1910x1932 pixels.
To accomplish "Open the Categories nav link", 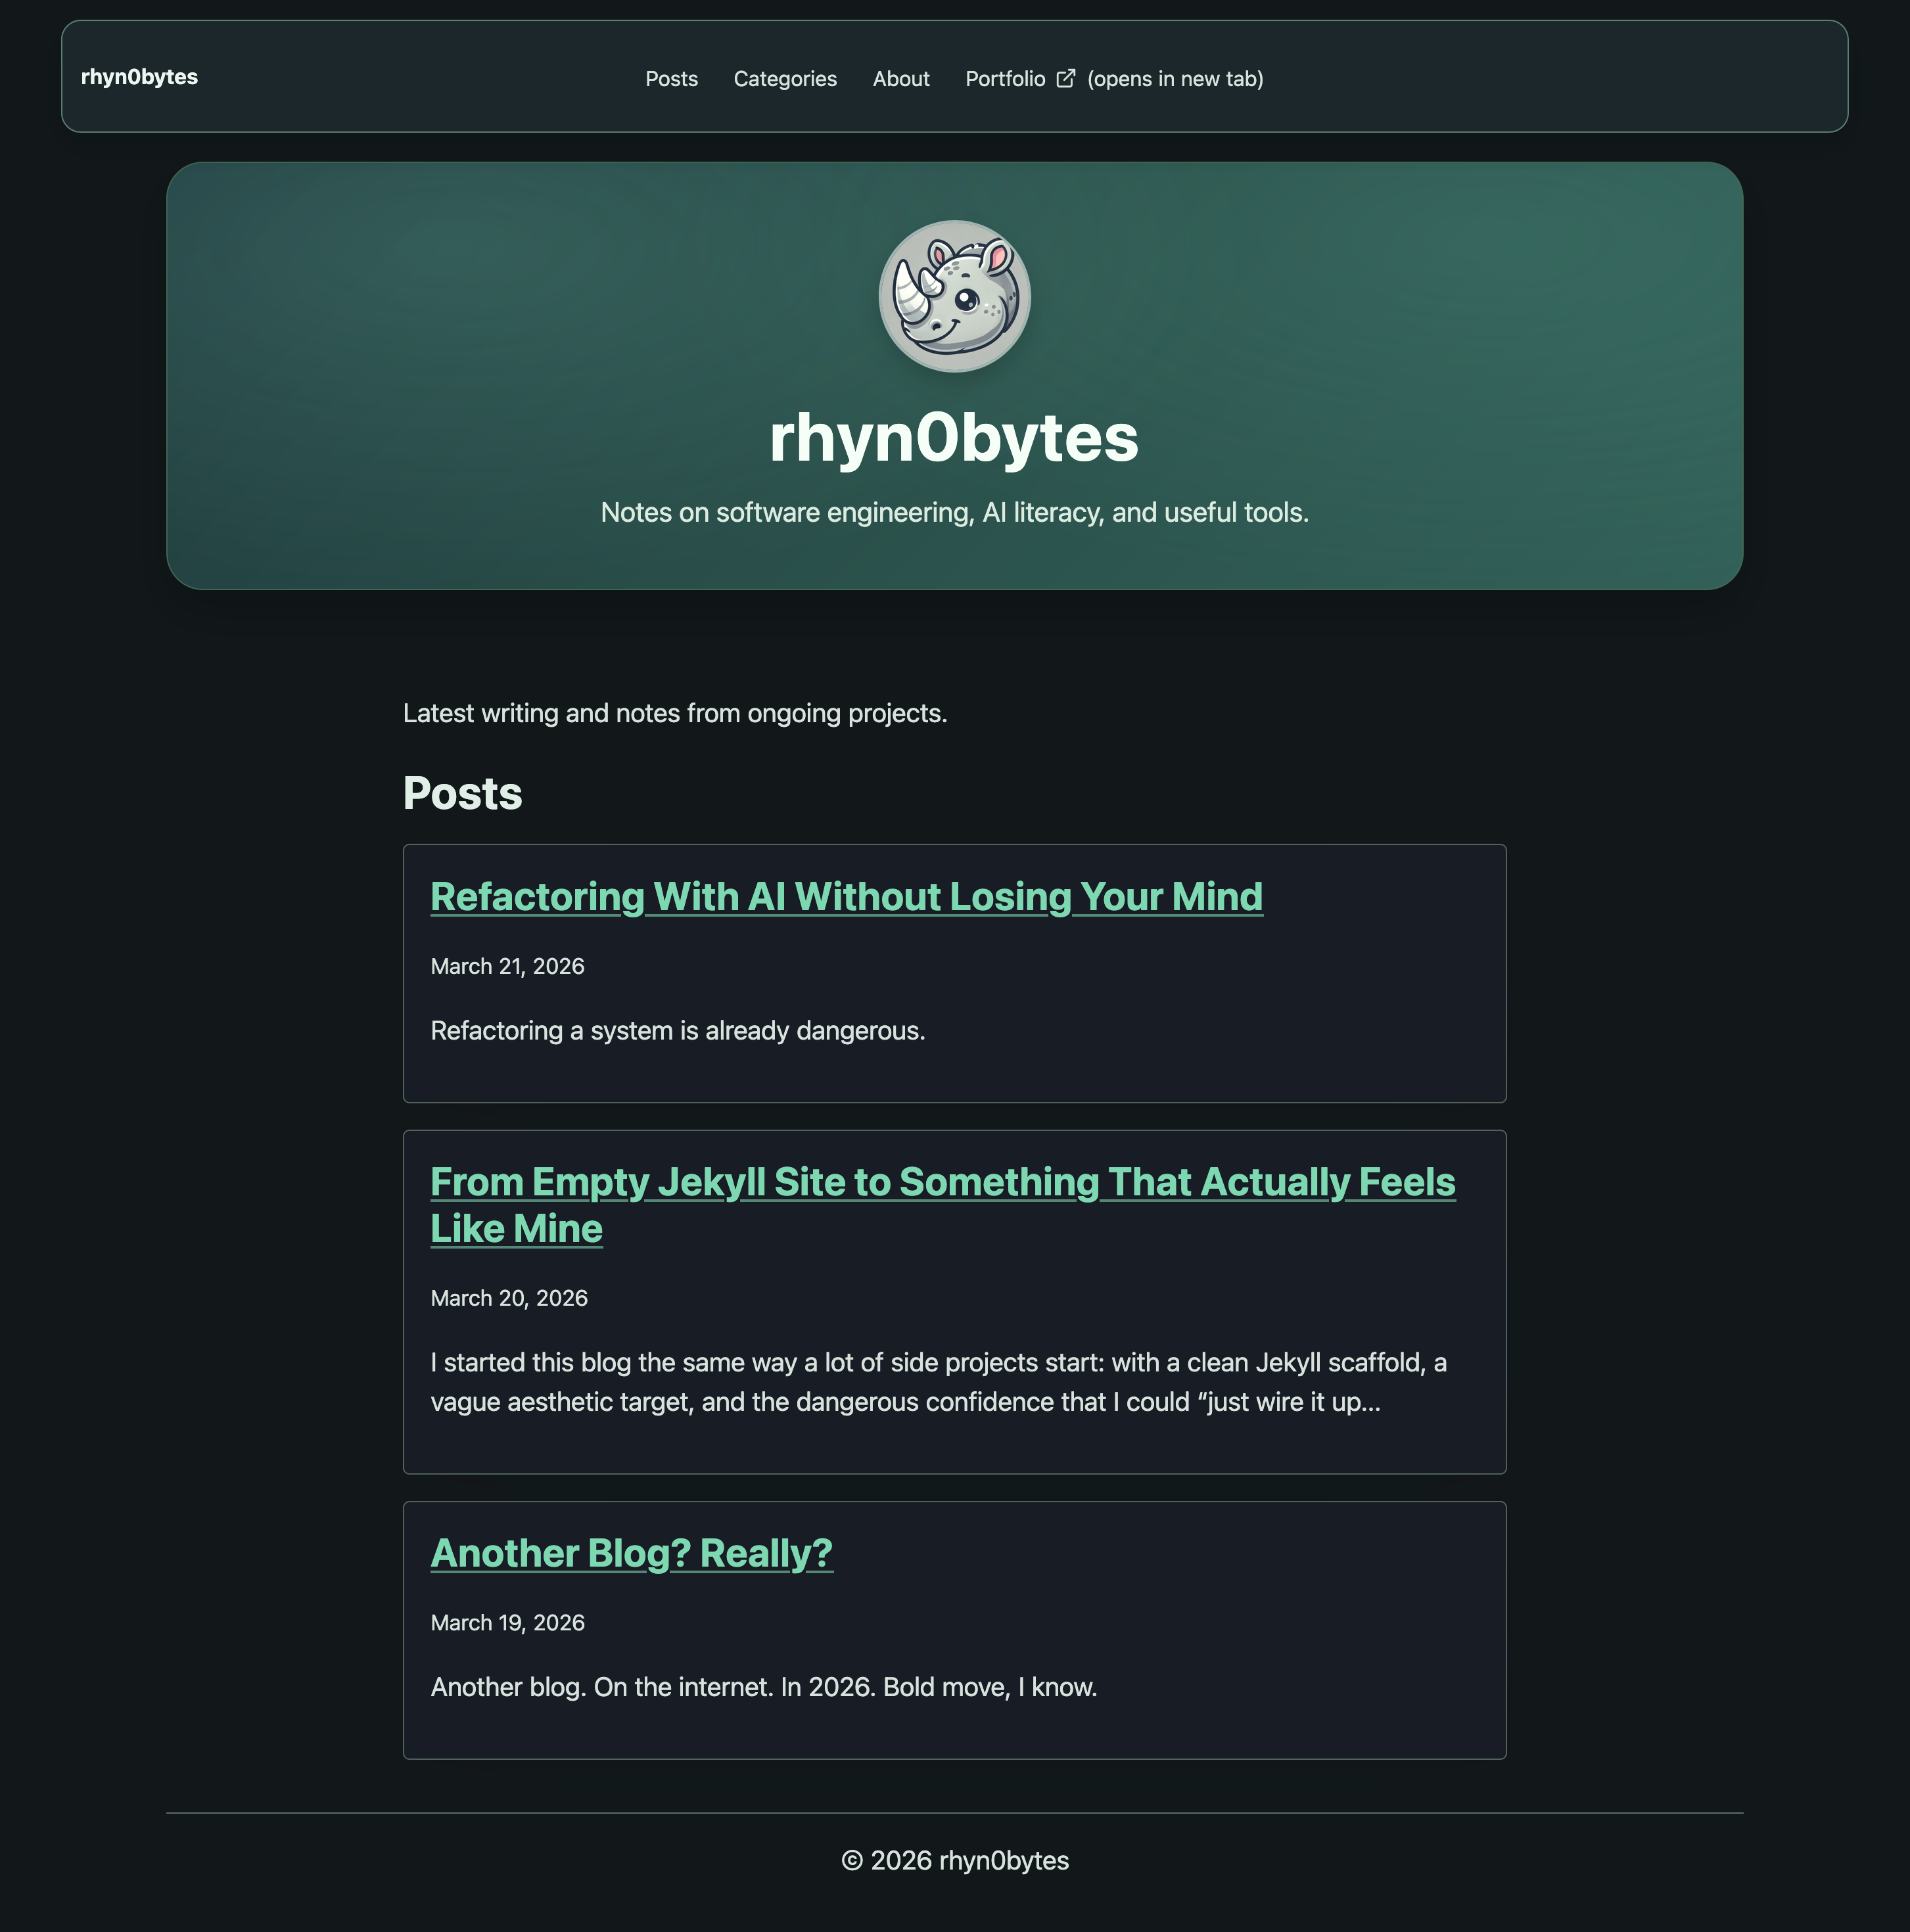I will [x=785, y=79].
